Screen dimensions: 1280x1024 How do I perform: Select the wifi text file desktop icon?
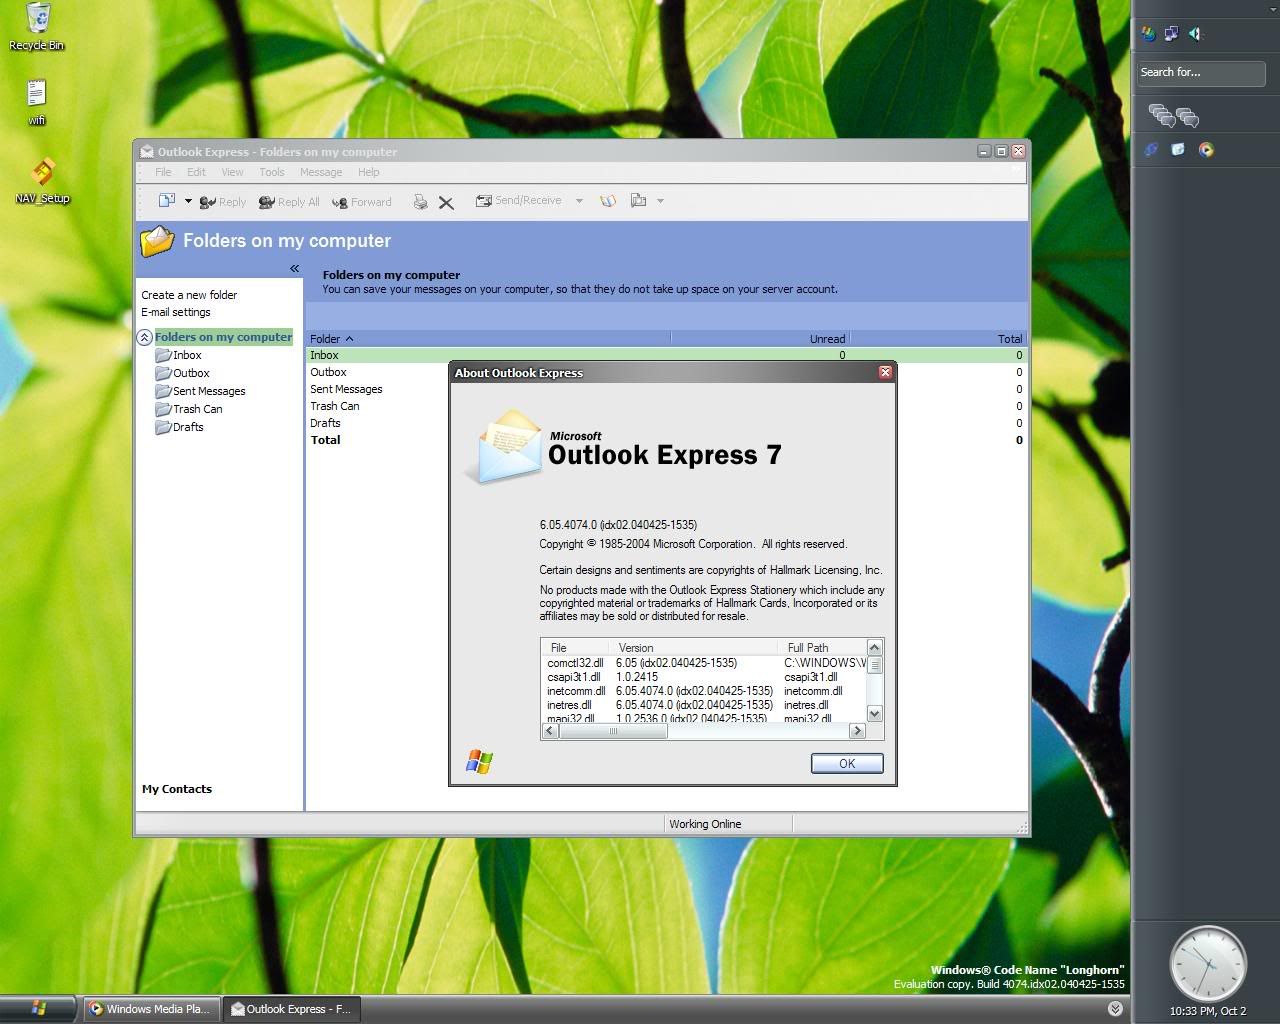point(37,102)
